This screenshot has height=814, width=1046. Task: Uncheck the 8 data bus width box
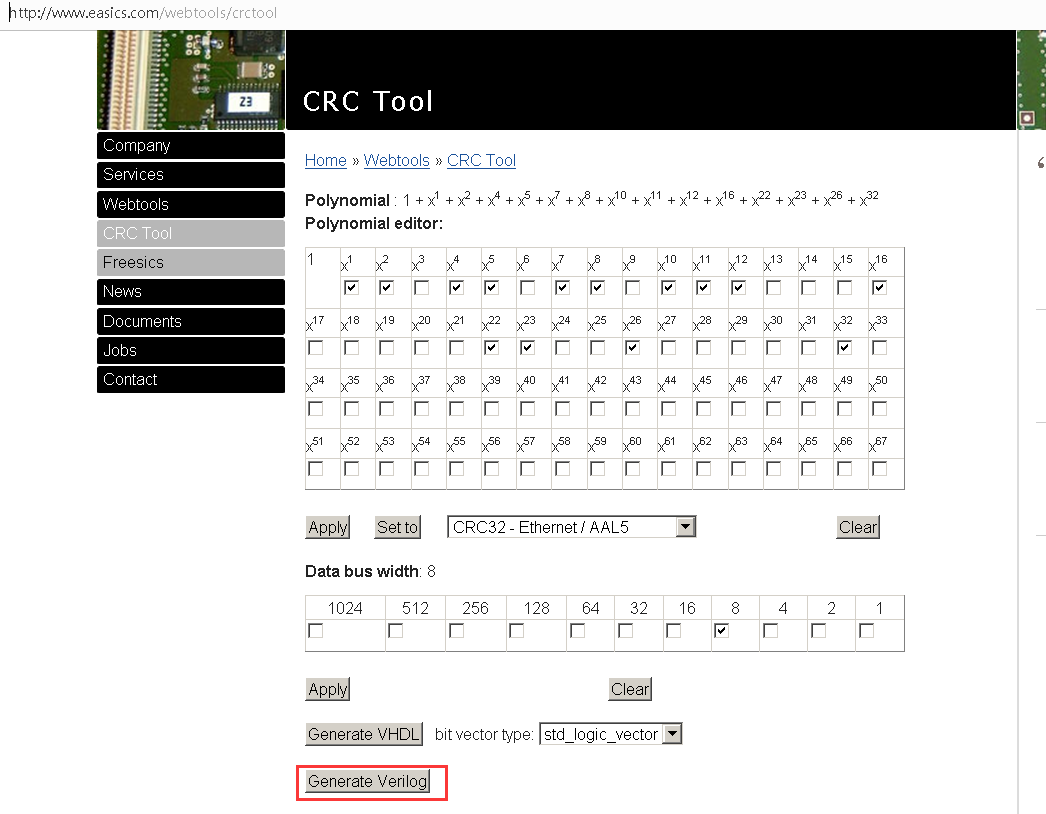pyautogui.click(x=721, y=631)
